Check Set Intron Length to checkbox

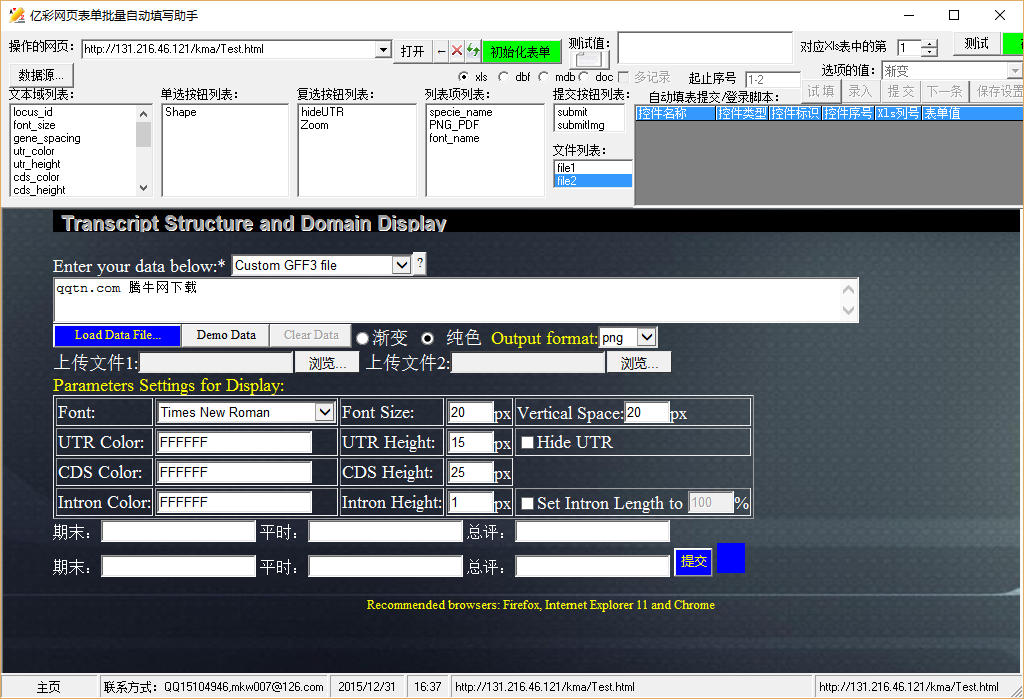click(x=527, y=503)
